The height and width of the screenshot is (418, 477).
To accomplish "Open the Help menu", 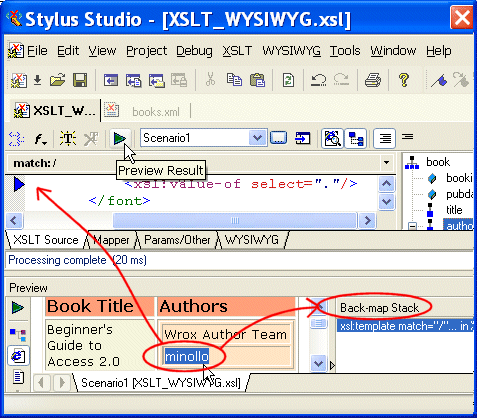I will point(439,51).
